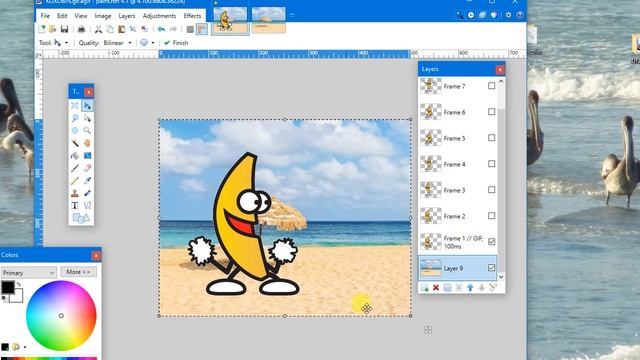Select the Move Selected Pixels tool
This screenshot has height=360, width=640.
click(x=87, y=106)
